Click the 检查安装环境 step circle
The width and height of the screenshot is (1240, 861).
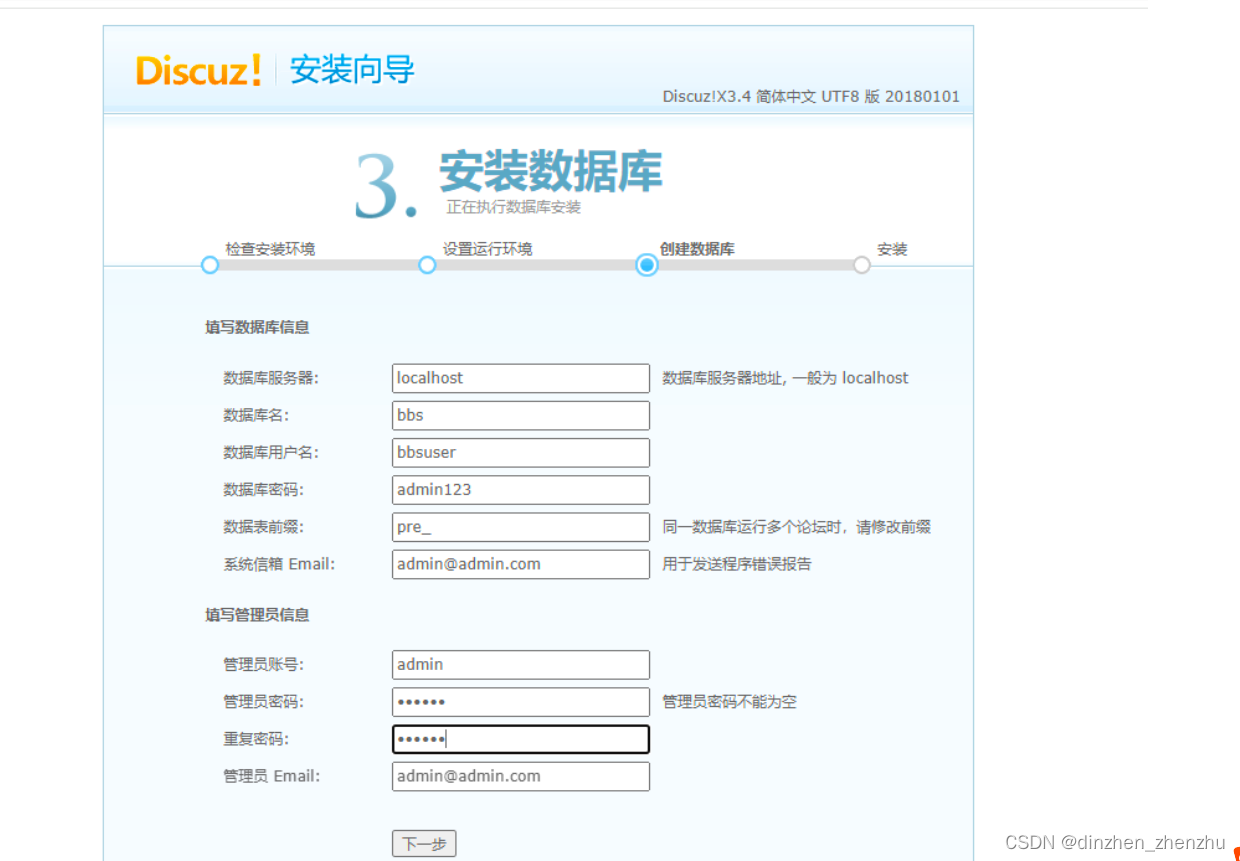(x=209, y=265)
